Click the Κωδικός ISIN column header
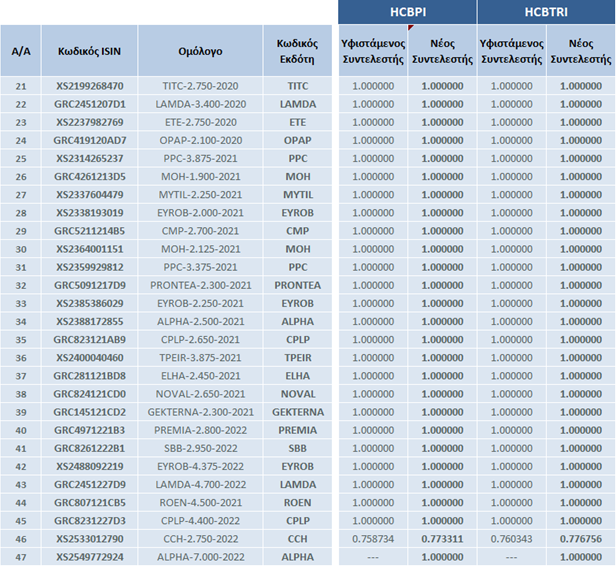Image resolution: width=616 pixels, height=566 pixels. pyautogui.click(x=89, y=50)
